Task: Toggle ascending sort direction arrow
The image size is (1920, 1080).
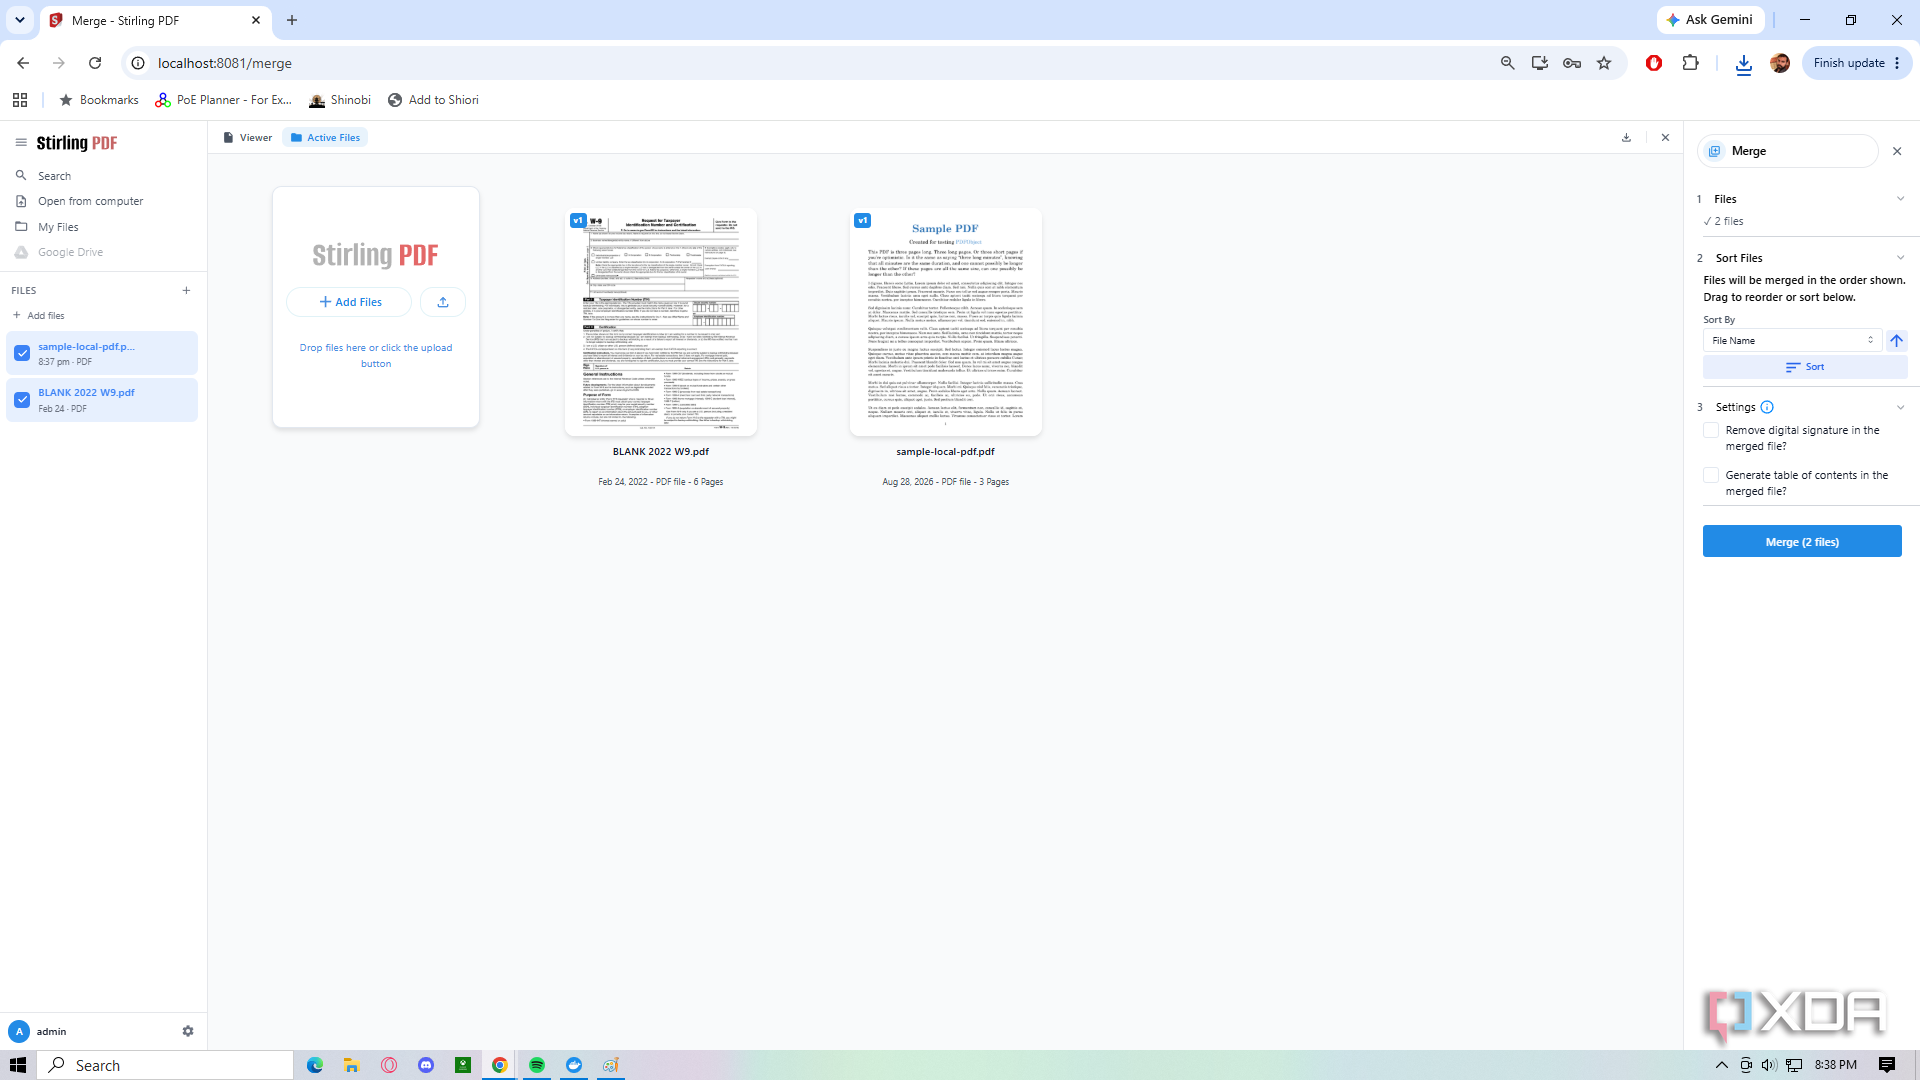Action: click(x=1896, y=341)
